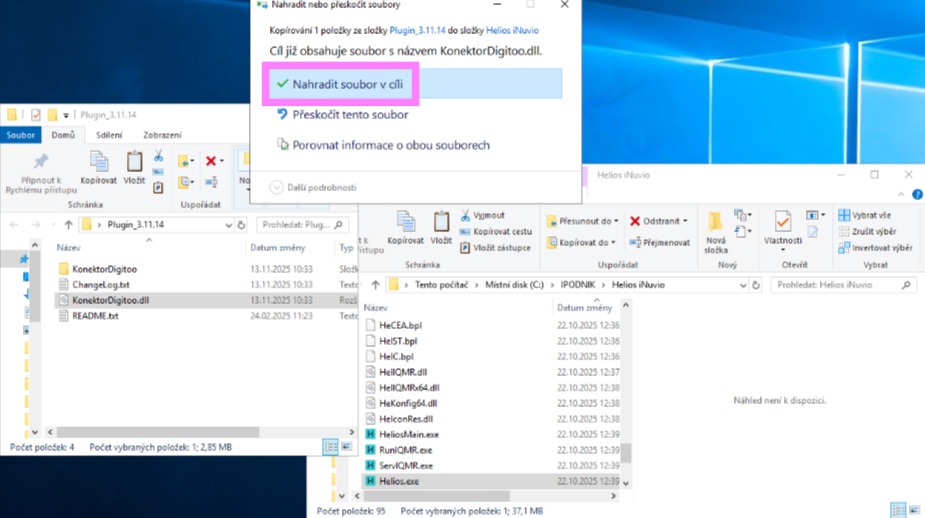The image size is (925, 518).
Task: Click move-to icon in Plugin_3.11.14 ribbon
Action: coord(185,161)
